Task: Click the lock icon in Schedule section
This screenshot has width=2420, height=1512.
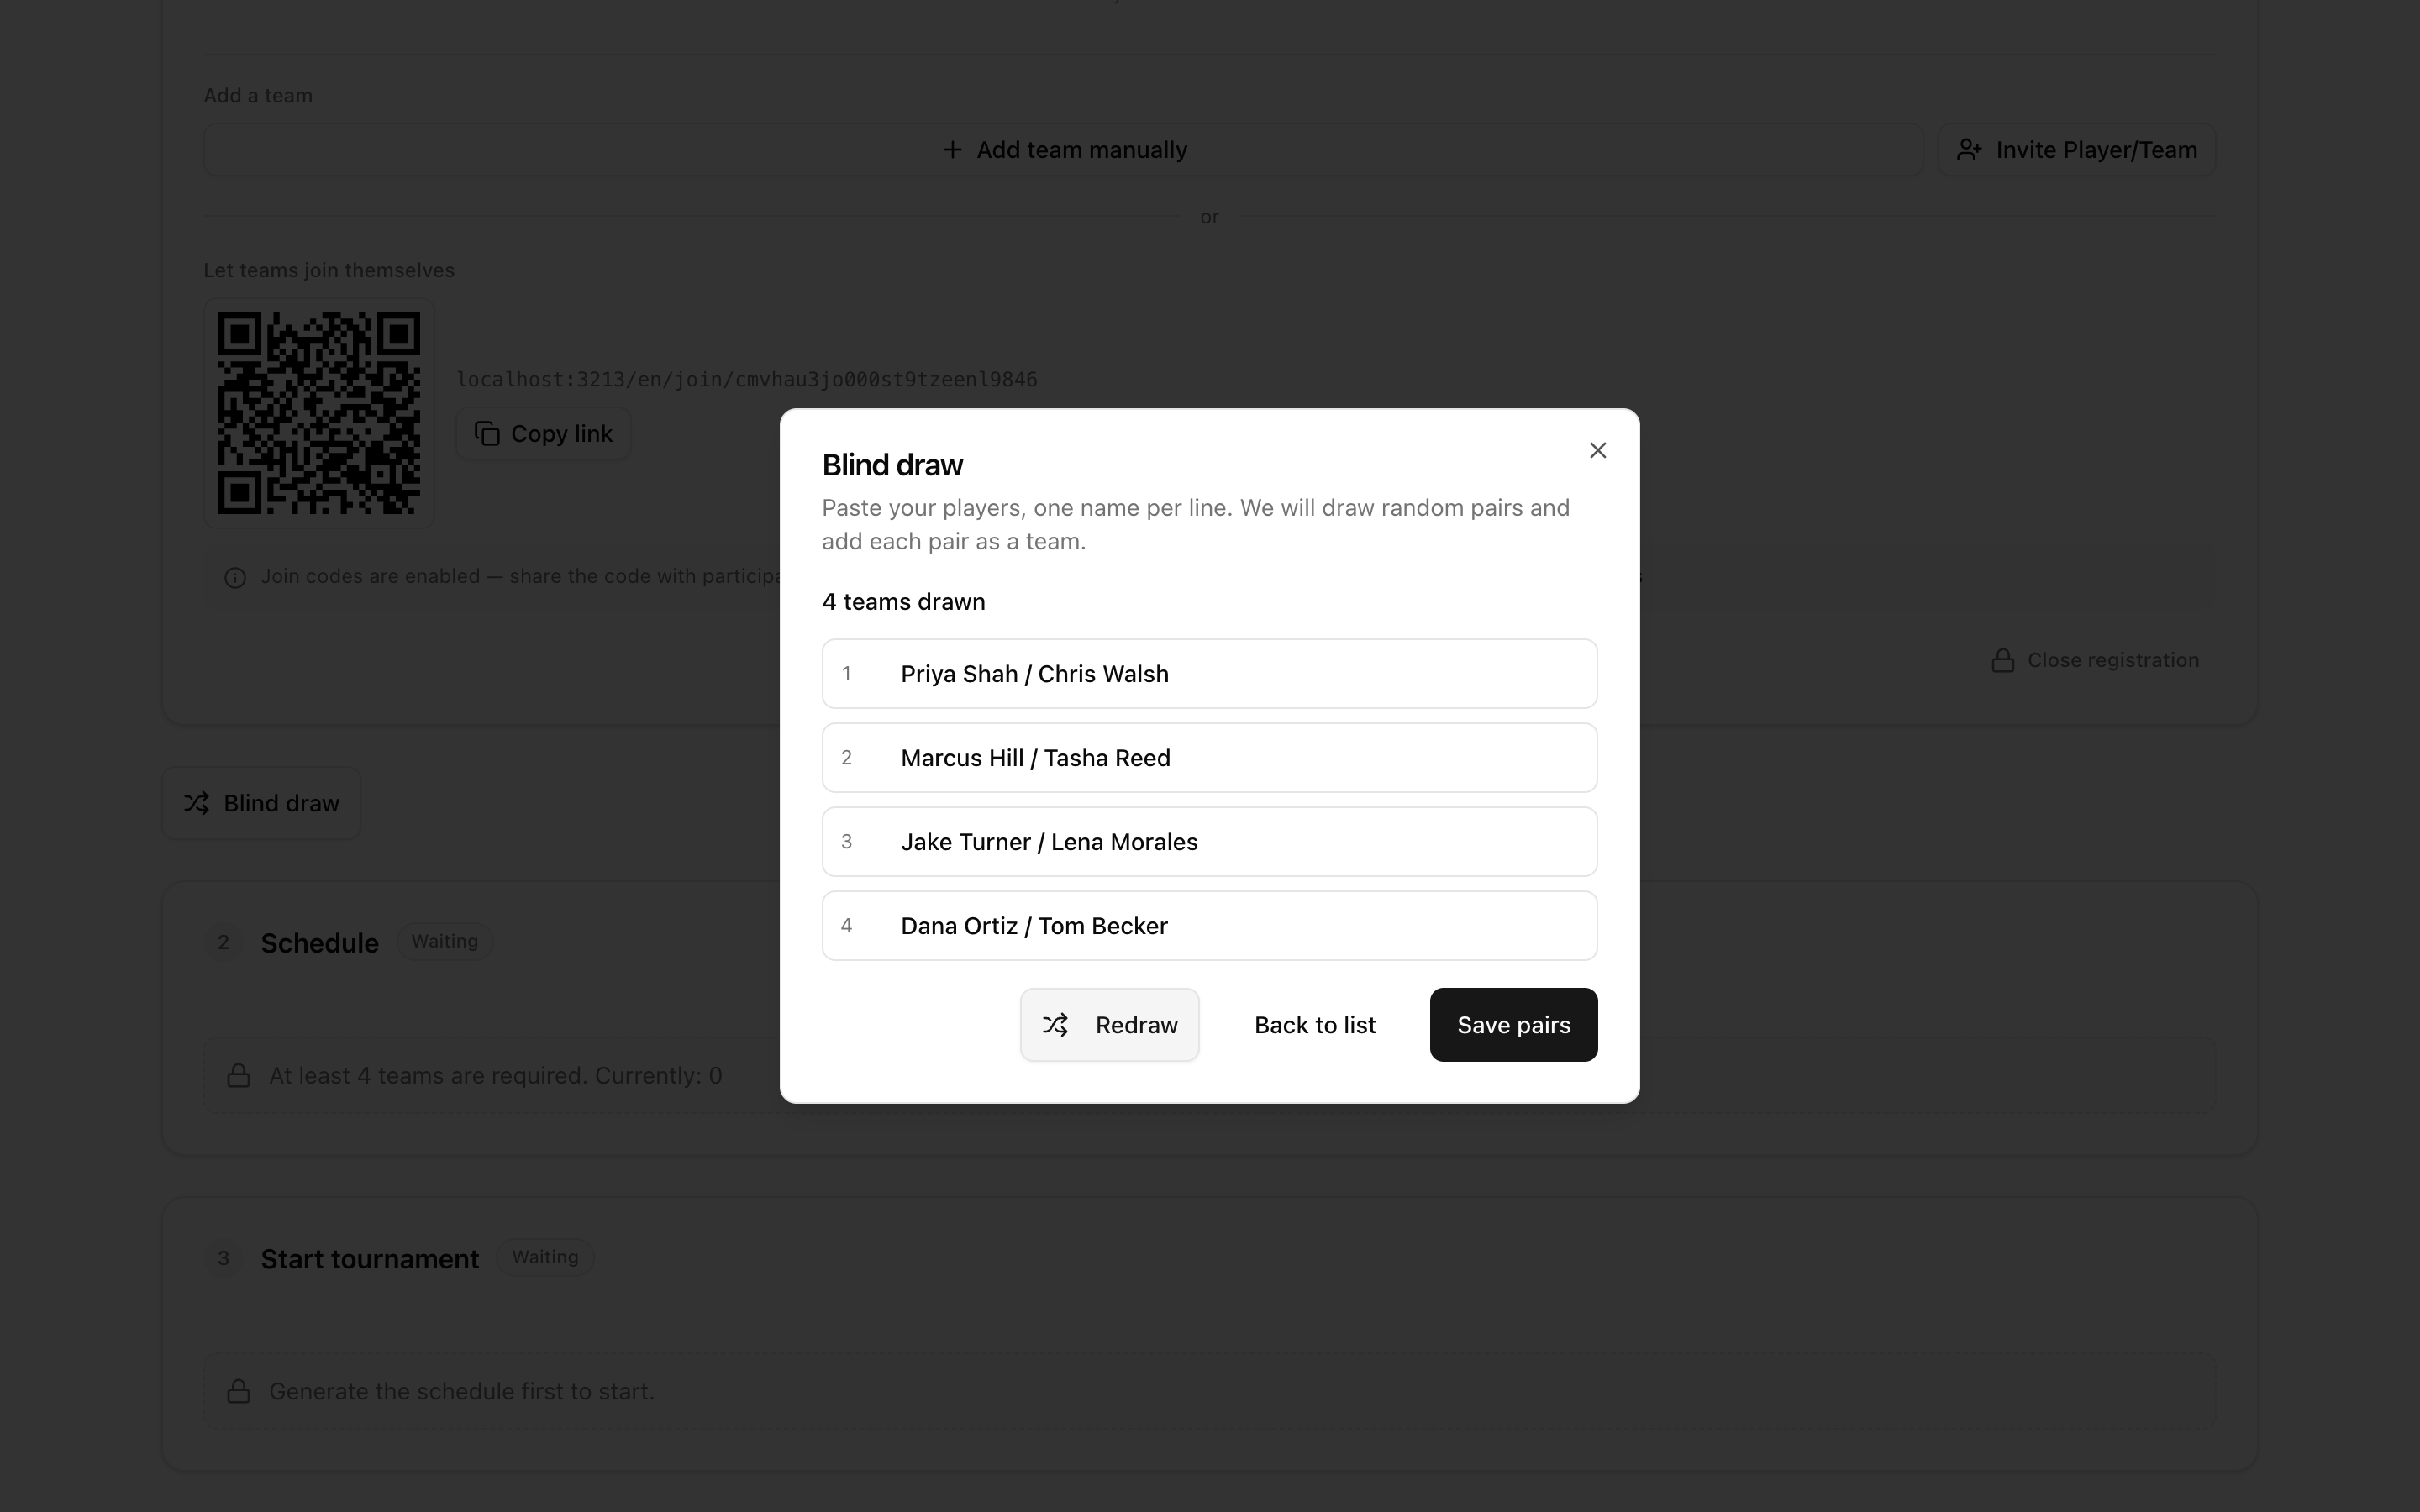Action: click(238, 1076)
